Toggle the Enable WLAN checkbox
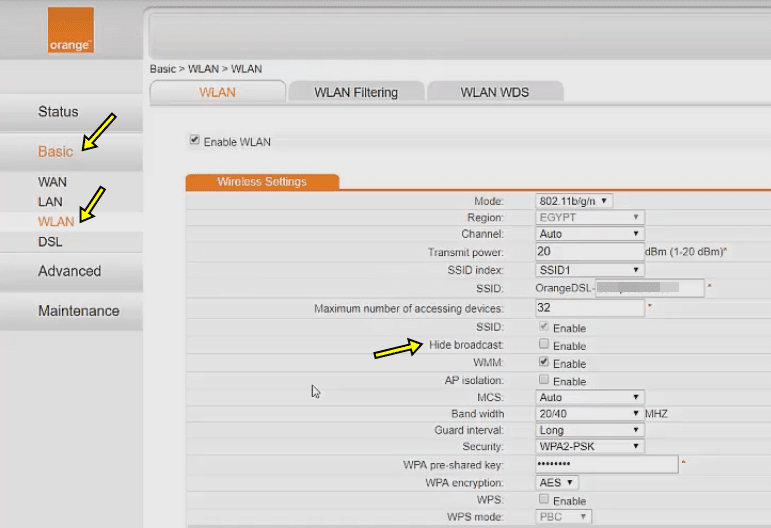The width and height of the screenshot is (771, 528). [195, 140]
